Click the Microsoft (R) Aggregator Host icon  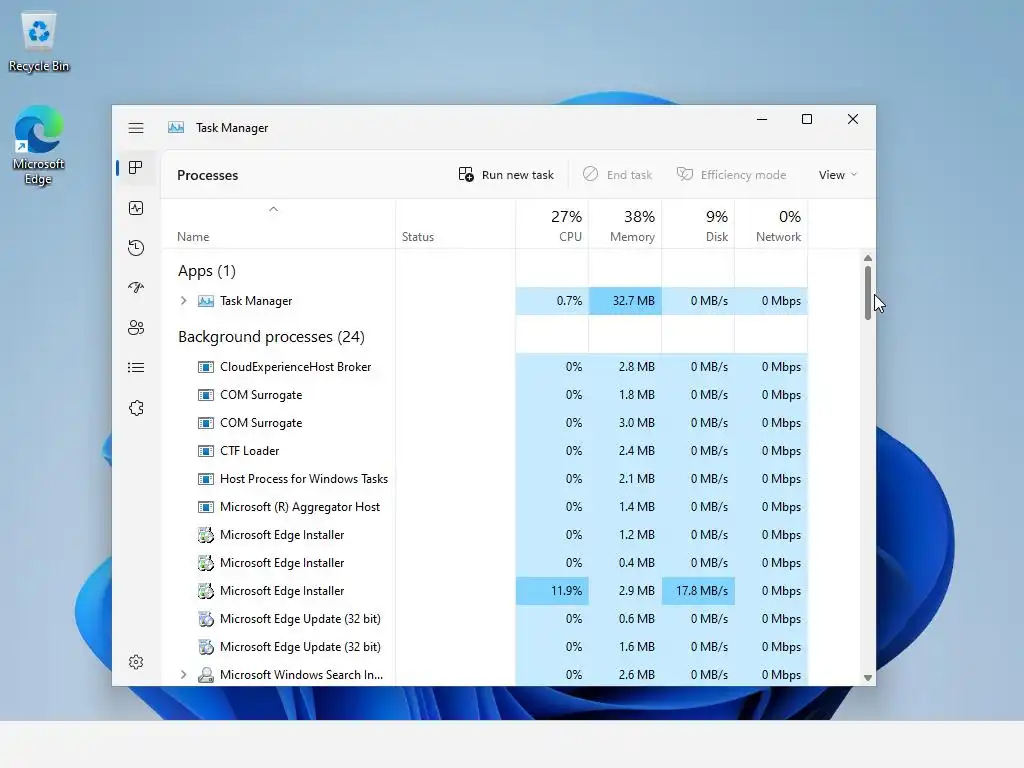coord(206,507)
